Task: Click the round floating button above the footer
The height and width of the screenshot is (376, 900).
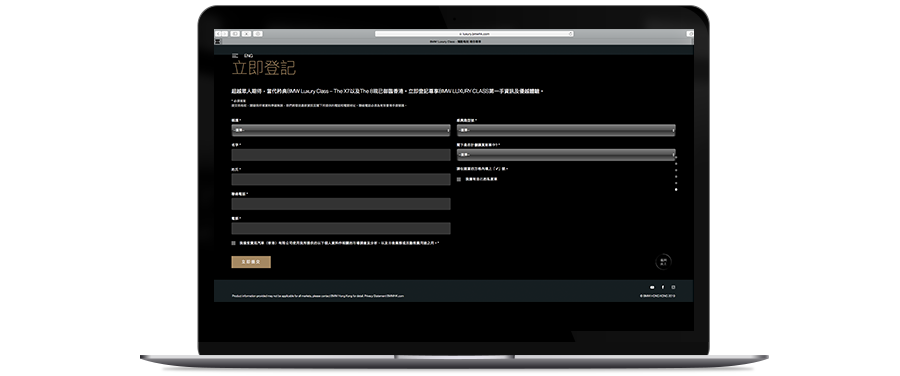Action: (663, 262)
